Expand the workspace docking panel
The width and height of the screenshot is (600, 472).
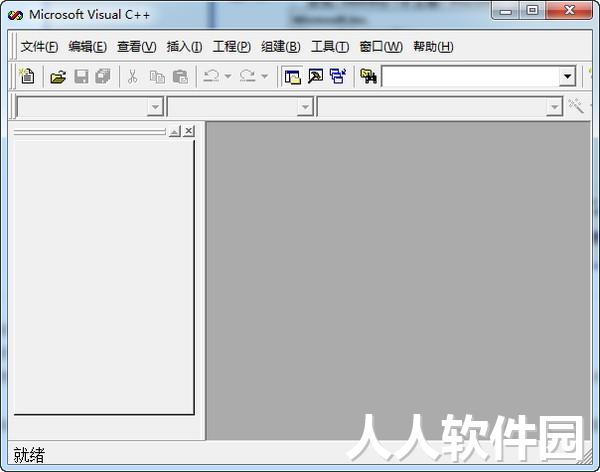click(x=174, y=131)
